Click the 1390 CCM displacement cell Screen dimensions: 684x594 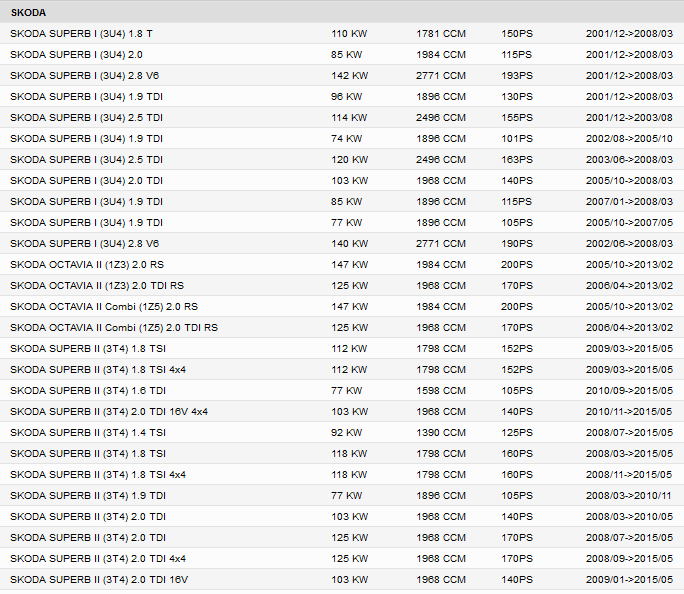[x=441, y=432]
